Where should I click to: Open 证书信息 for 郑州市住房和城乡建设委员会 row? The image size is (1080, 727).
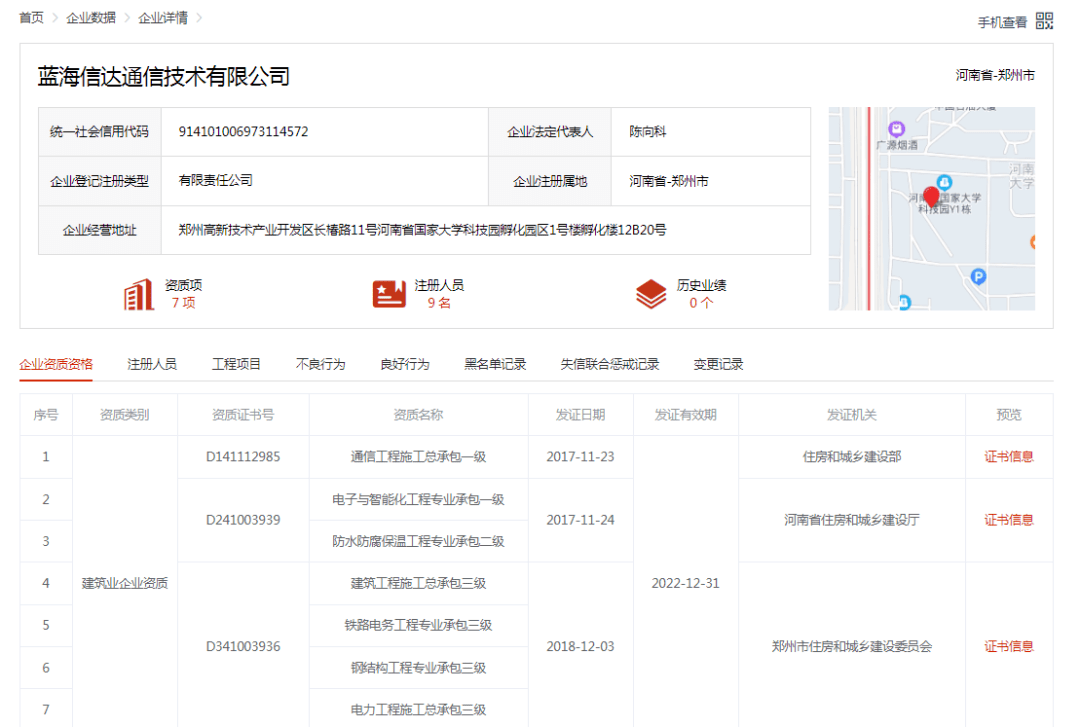click(x=1008, y=646)
